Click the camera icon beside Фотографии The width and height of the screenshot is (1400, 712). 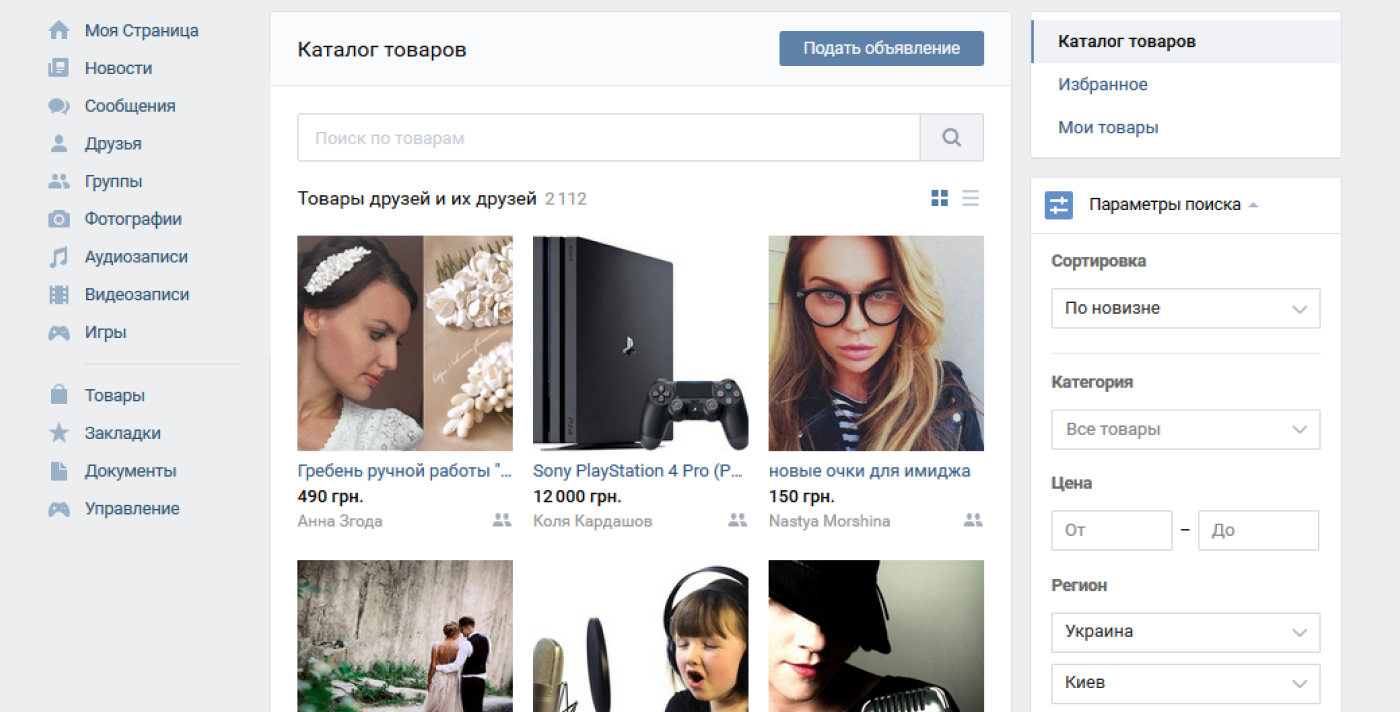(59, 219)
